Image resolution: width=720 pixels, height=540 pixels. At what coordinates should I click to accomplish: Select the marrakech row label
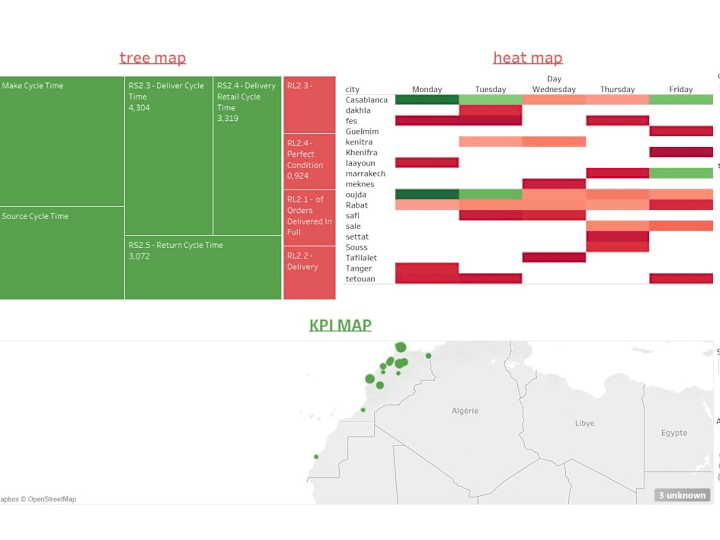(x=366, y=174)
